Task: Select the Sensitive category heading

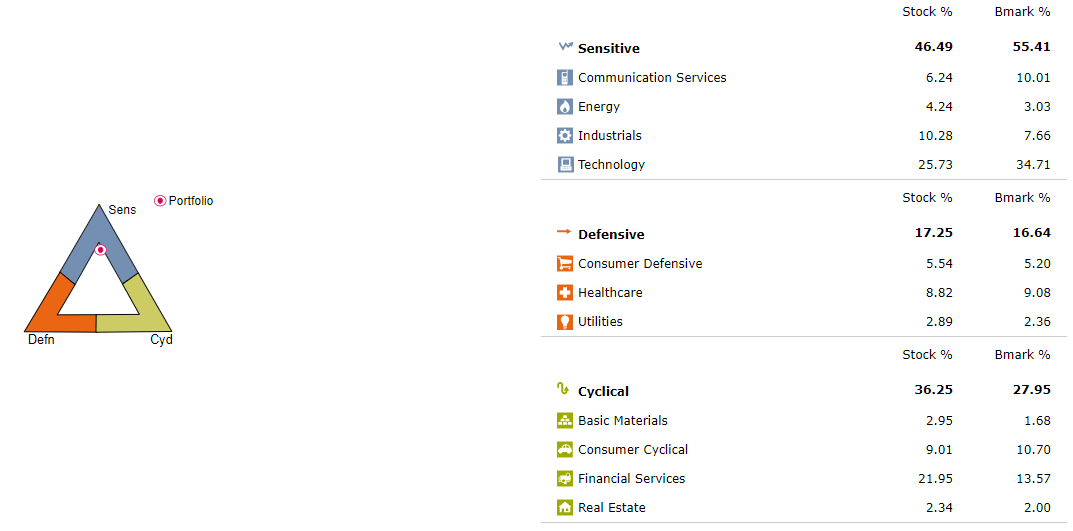Action: tap(608, 49)
